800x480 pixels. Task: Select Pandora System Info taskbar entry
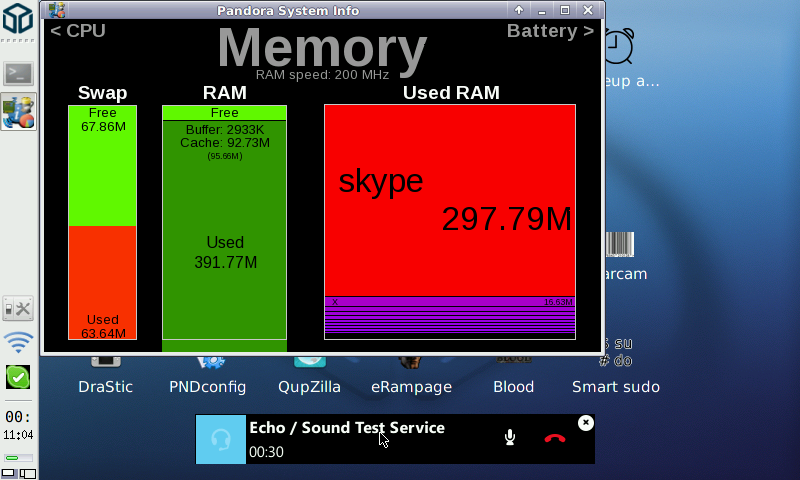point(18,112)
